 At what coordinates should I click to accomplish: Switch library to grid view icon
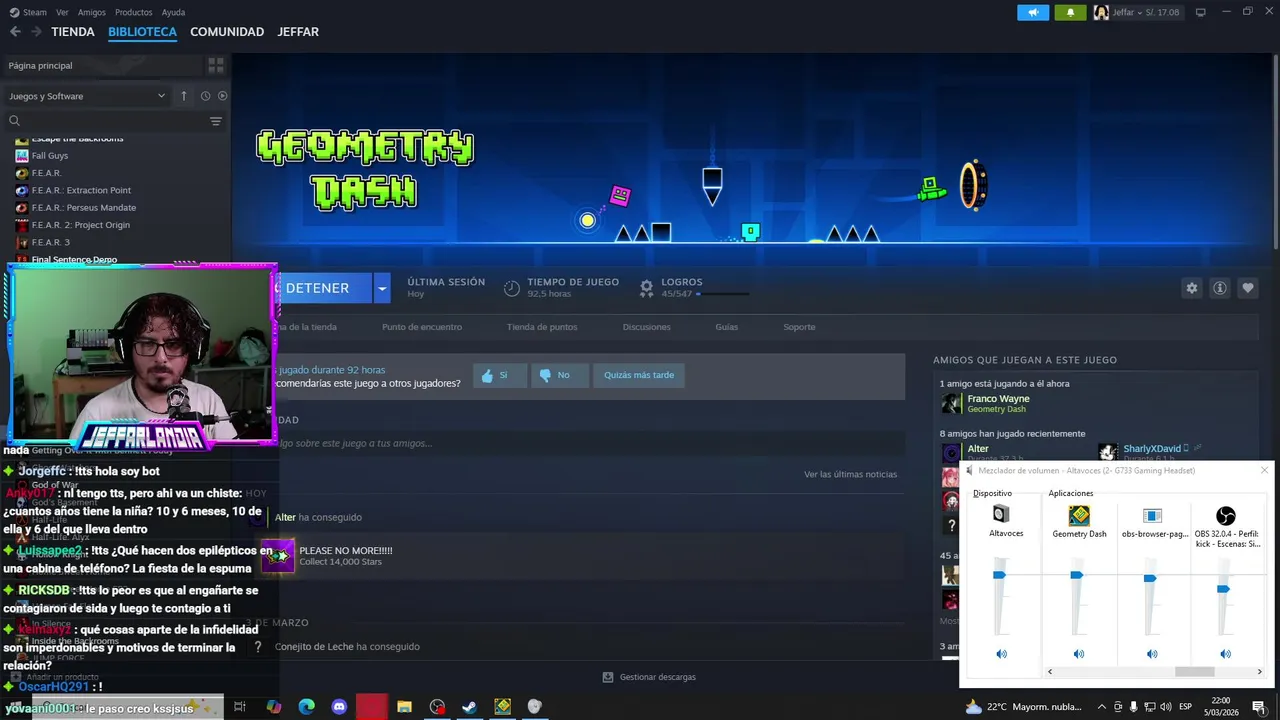(x=215, y=65)
